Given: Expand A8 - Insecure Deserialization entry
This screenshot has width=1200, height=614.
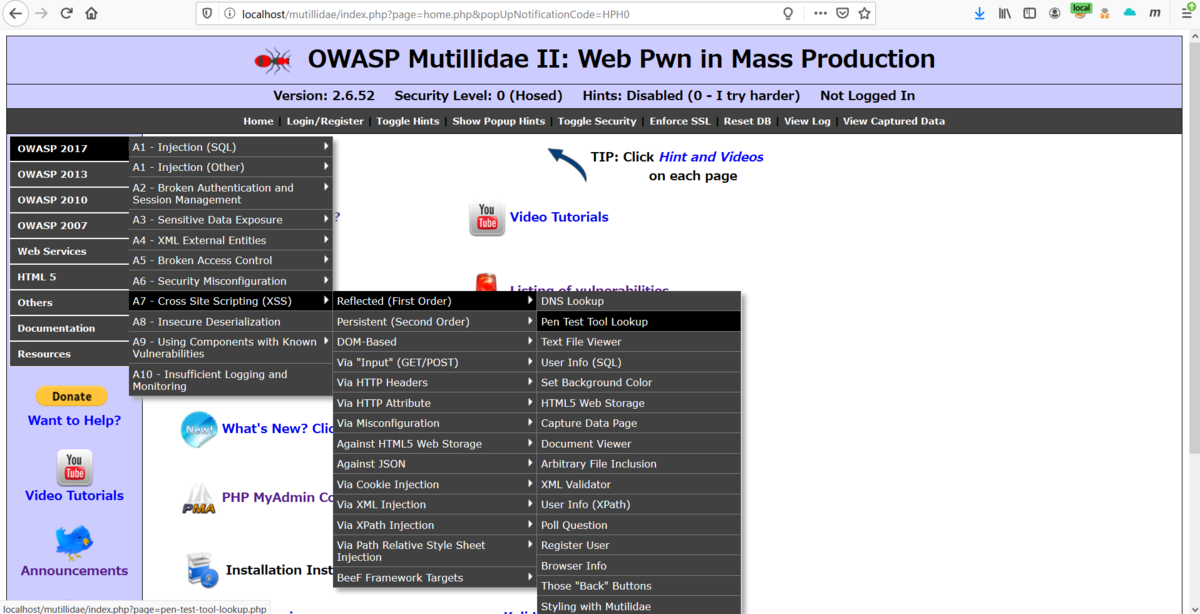Looking at the screenshot, I should tap(231, 322).
